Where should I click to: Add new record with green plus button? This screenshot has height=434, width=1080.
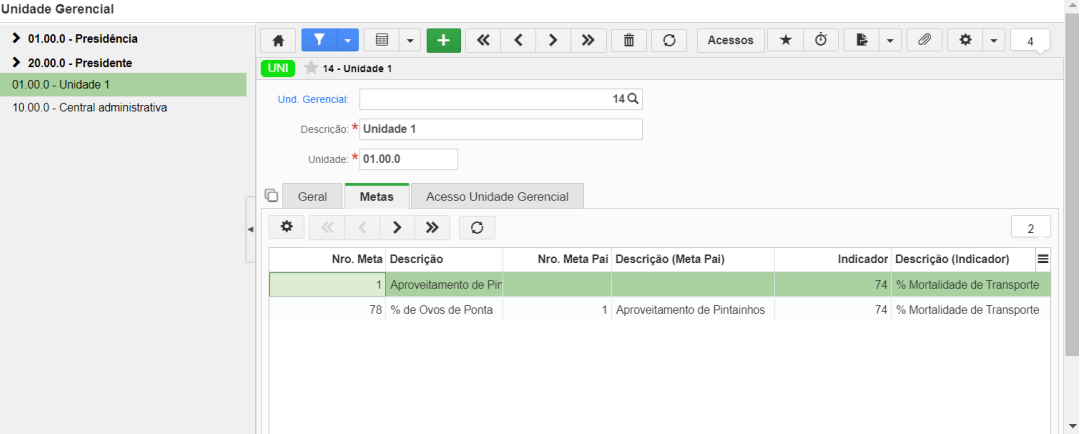[444, 41]
